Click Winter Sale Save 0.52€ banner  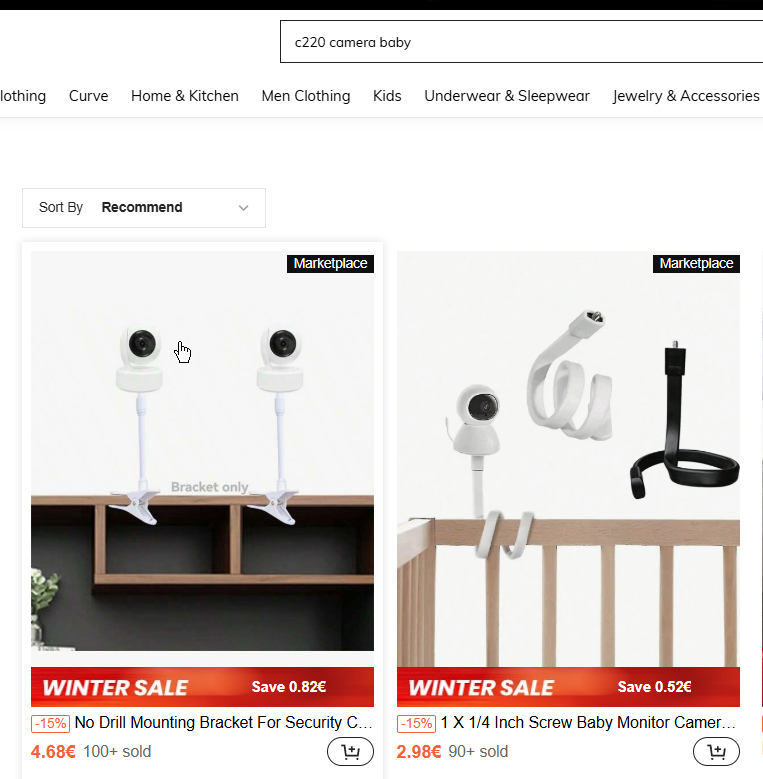(x=568, y=687)
